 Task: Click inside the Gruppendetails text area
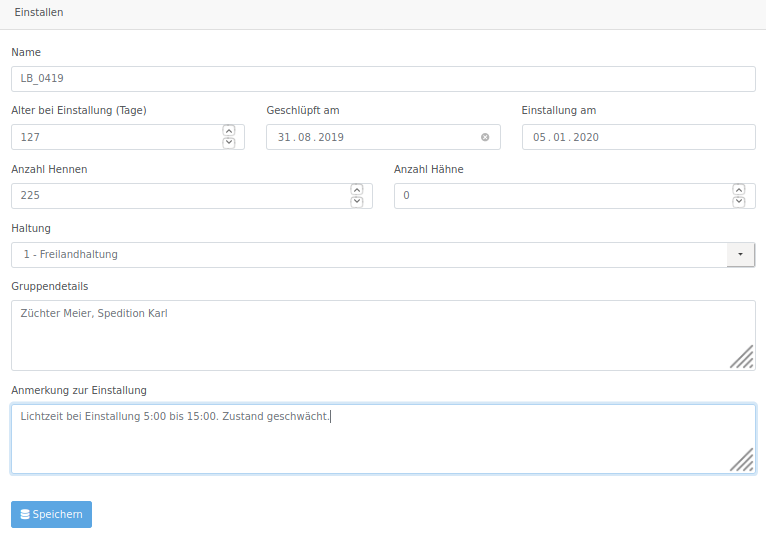(x=383, y=336)
